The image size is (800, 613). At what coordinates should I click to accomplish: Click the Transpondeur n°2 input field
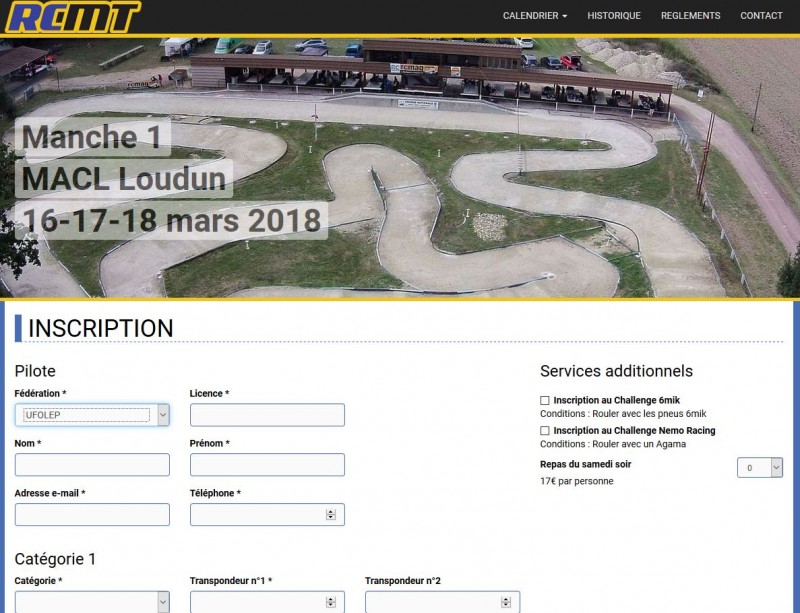[442, 602]
